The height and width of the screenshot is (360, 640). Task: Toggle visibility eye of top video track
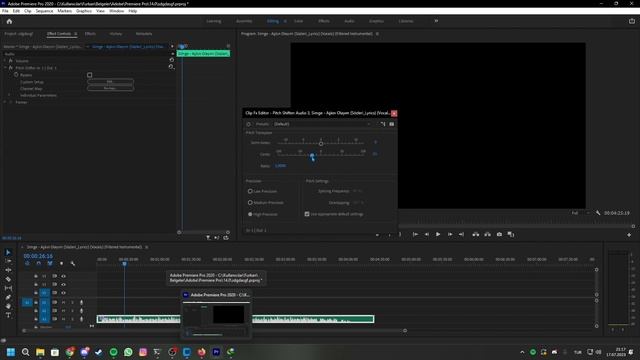point(63,276)
